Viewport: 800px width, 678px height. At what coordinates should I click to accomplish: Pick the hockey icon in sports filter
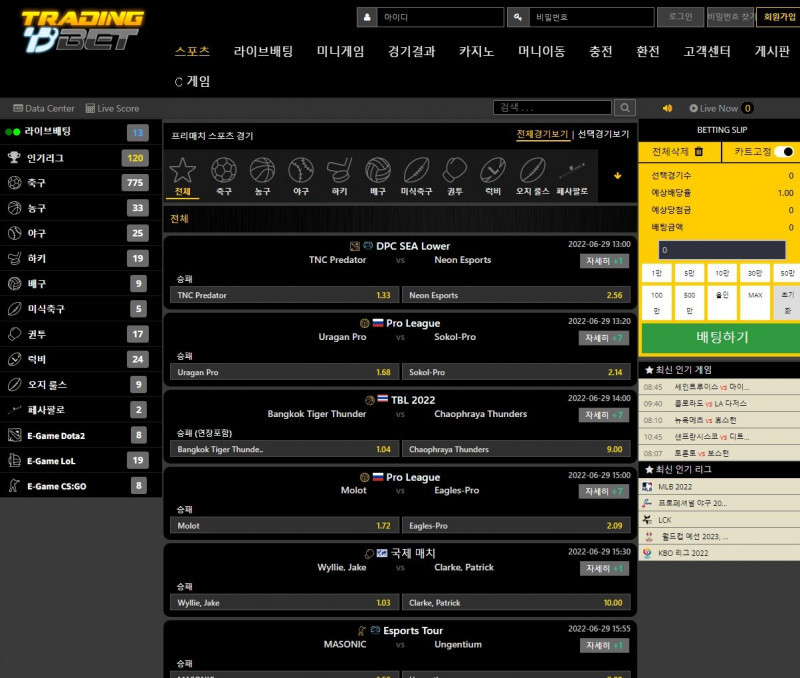tap(339, 170)
